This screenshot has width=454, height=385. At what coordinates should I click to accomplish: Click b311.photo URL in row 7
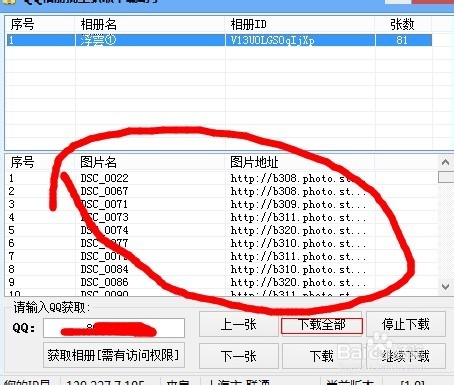tap(298, 256)
